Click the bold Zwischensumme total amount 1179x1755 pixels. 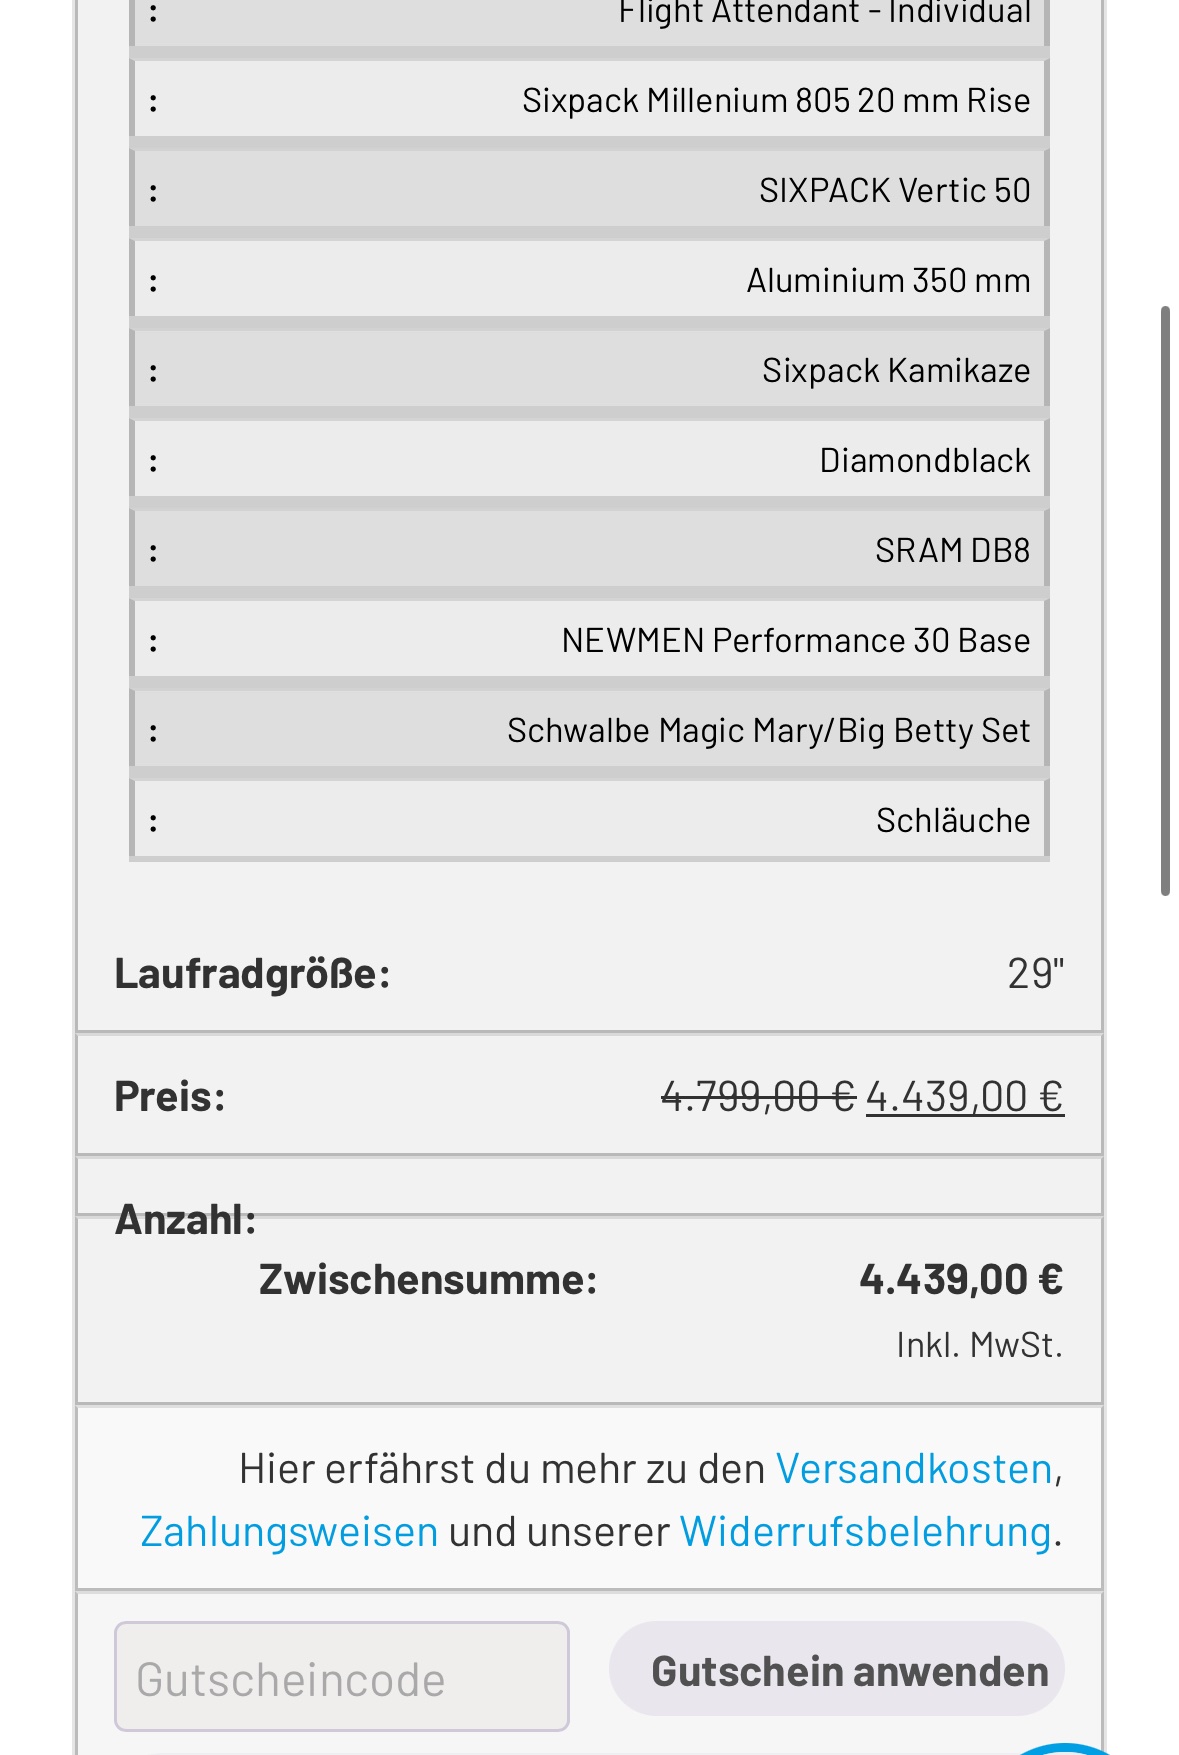click(x=960, y=1280)
